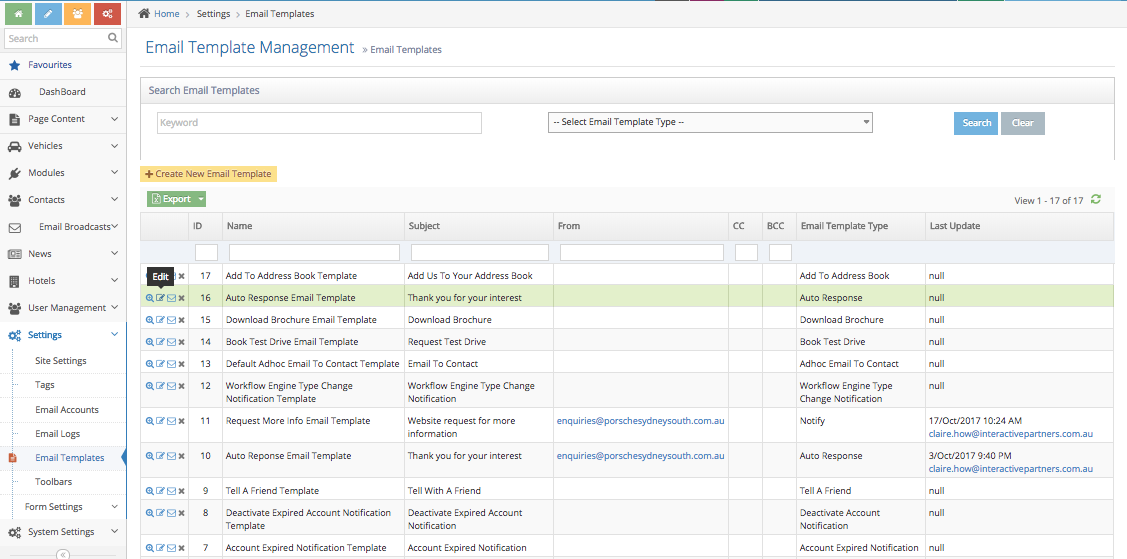Screen dimensions: 1127x559
Task: Click the view magnifier icon for template 15
Action: click(150, 320)
